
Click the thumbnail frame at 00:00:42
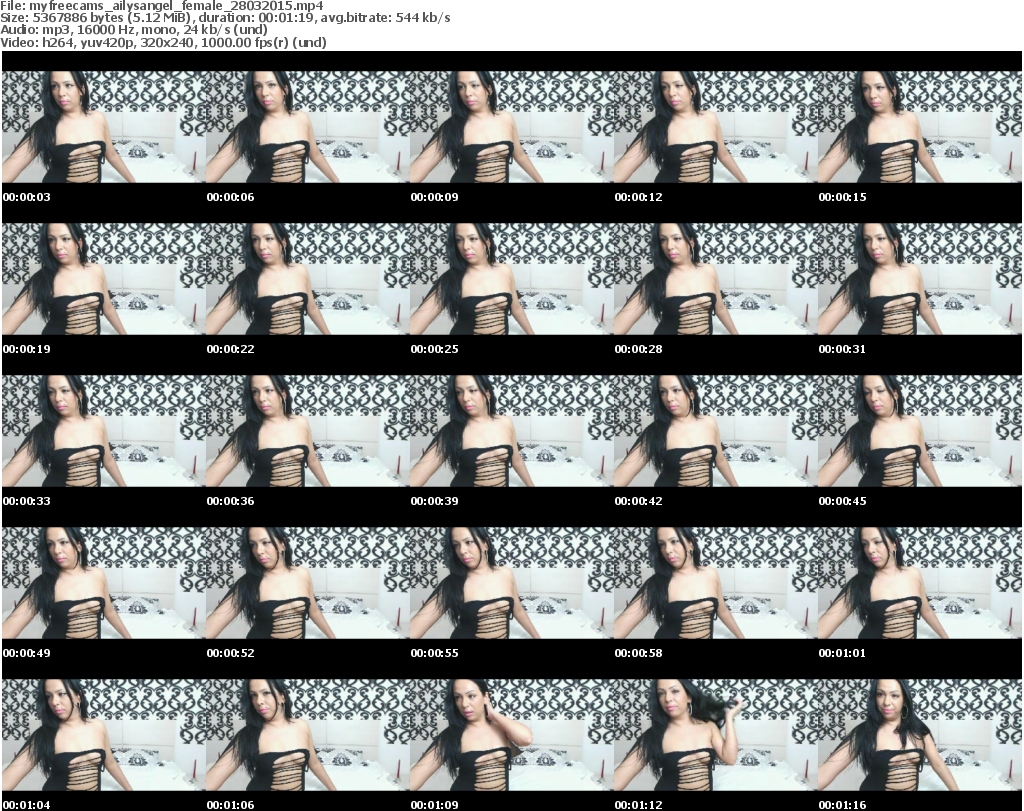coord(716,431)
